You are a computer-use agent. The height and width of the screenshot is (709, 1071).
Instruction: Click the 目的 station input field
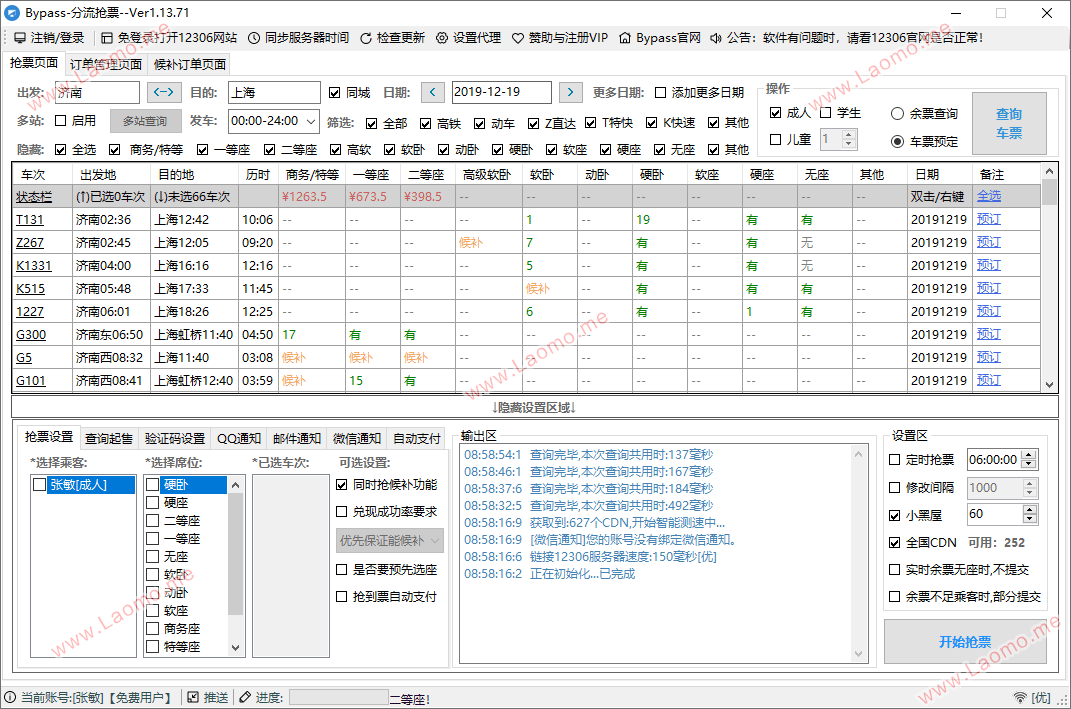pos(274,92)
